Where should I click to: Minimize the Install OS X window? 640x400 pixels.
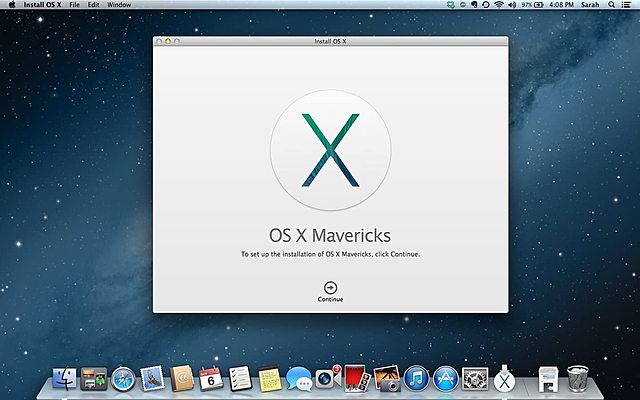tap(168, 41)
